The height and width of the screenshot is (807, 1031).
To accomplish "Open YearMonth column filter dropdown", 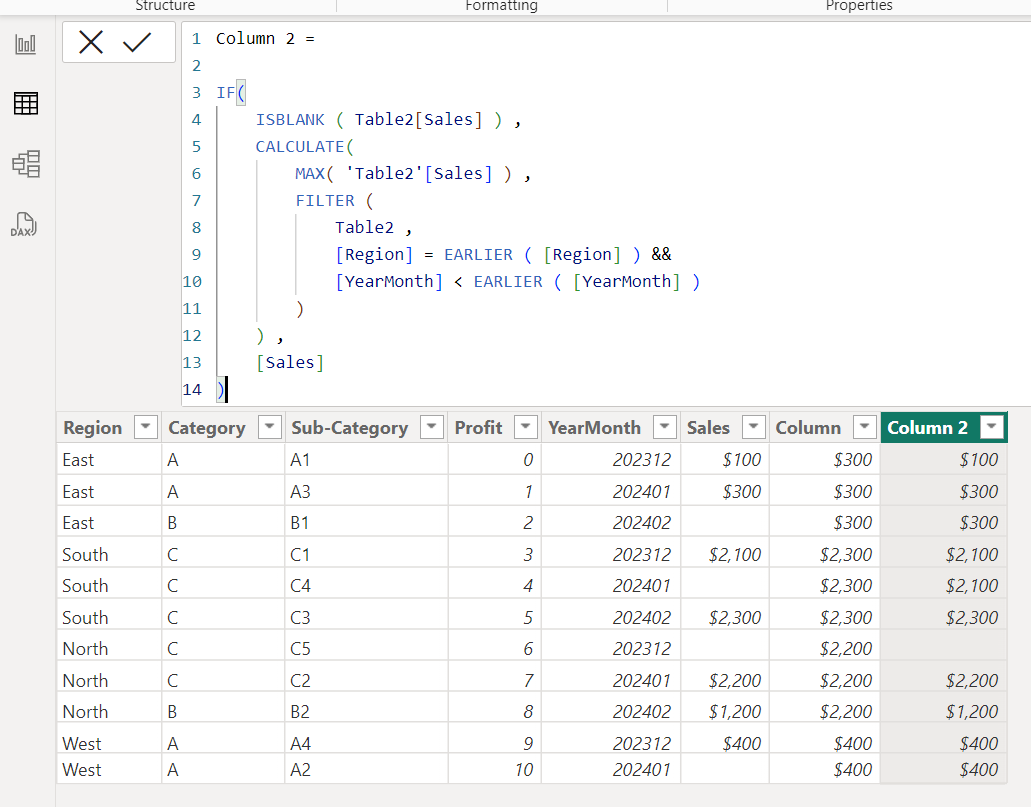I will coord(665,427).
